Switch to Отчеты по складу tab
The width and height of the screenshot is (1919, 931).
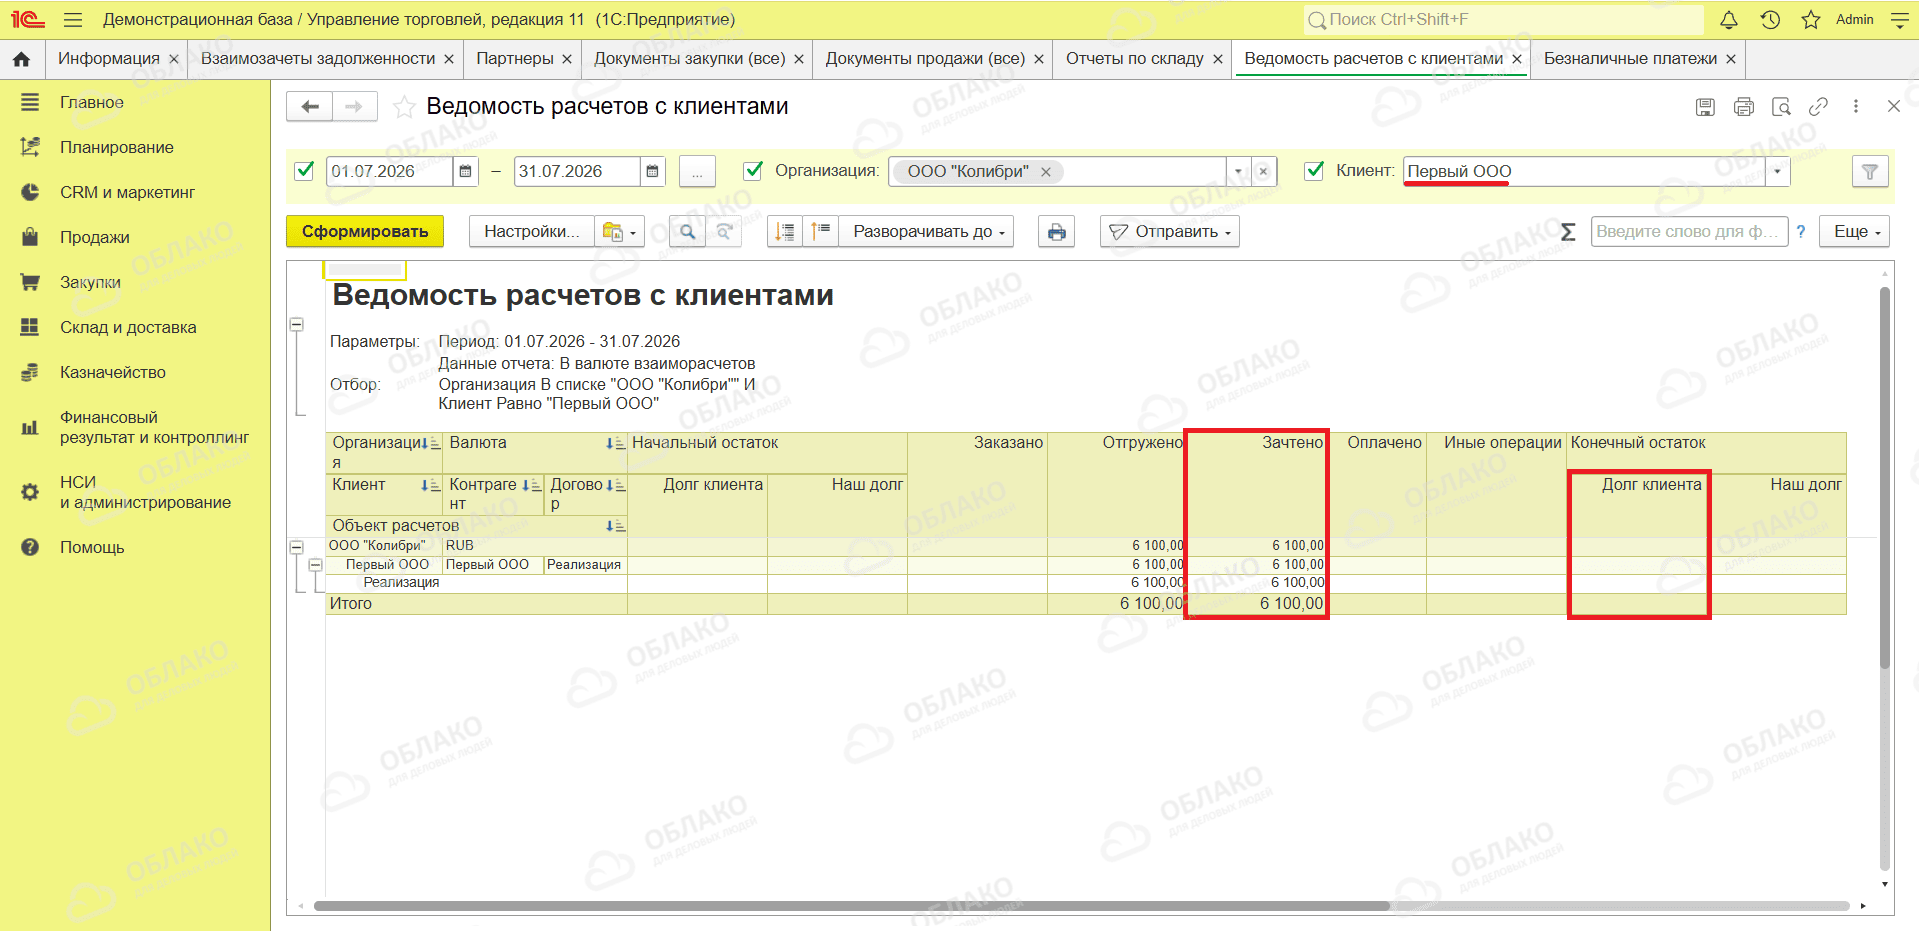click(x=1135, y=59)
